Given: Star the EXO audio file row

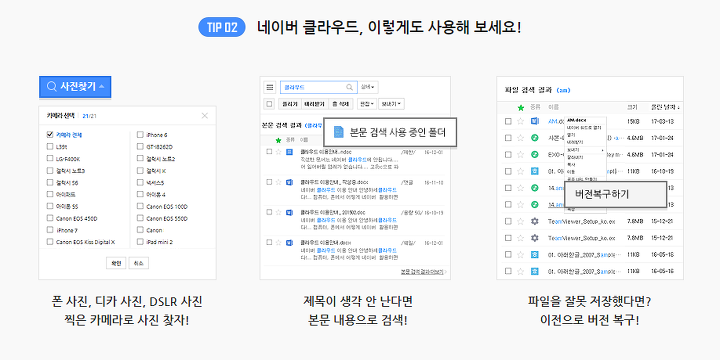Looking at the screenshot, I should point(520,154).
